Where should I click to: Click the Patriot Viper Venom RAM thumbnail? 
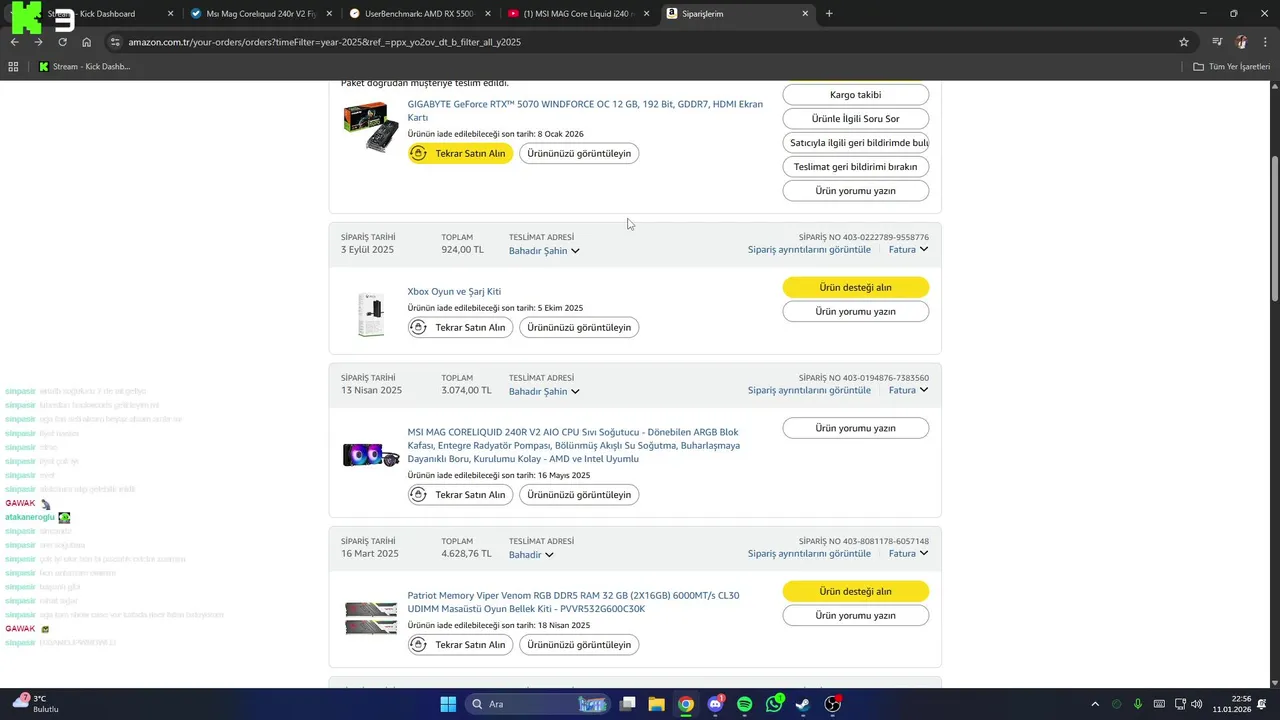[371, 619]
